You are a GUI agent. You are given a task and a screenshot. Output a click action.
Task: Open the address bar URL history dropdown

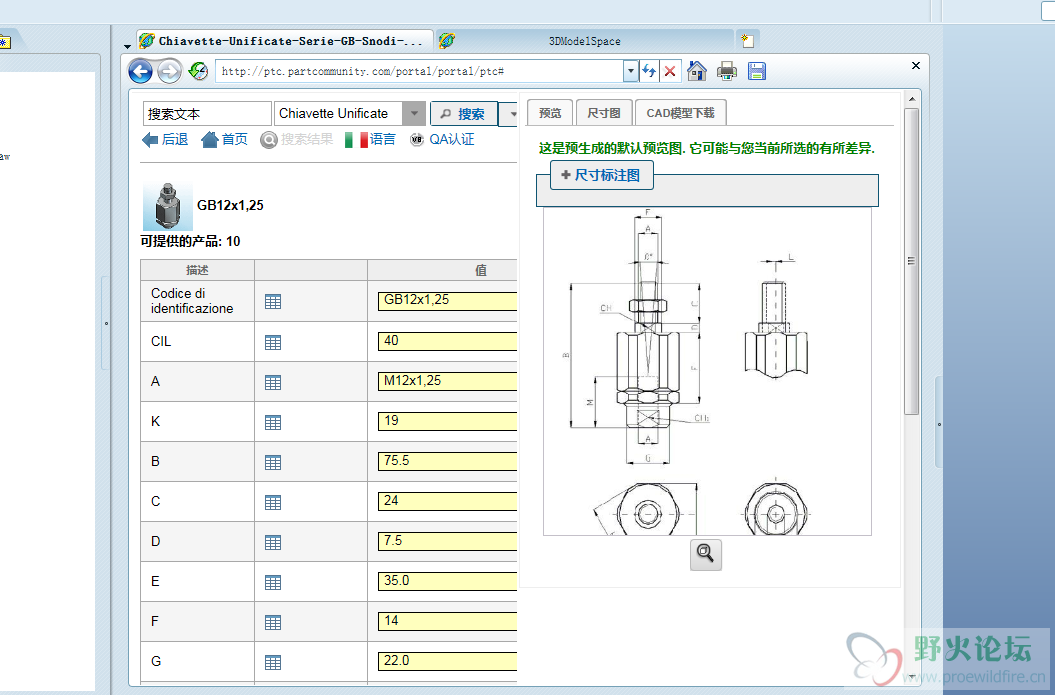tap(631, 71)
